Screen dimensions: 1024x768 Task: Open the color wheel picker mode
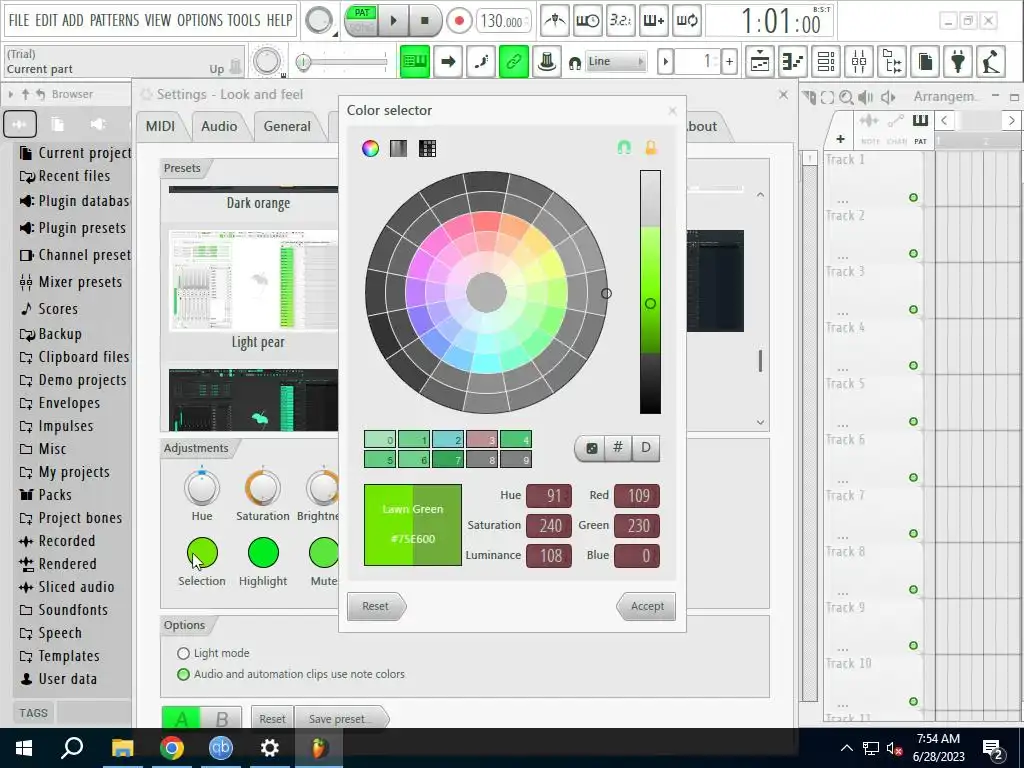tap(370, 148)
